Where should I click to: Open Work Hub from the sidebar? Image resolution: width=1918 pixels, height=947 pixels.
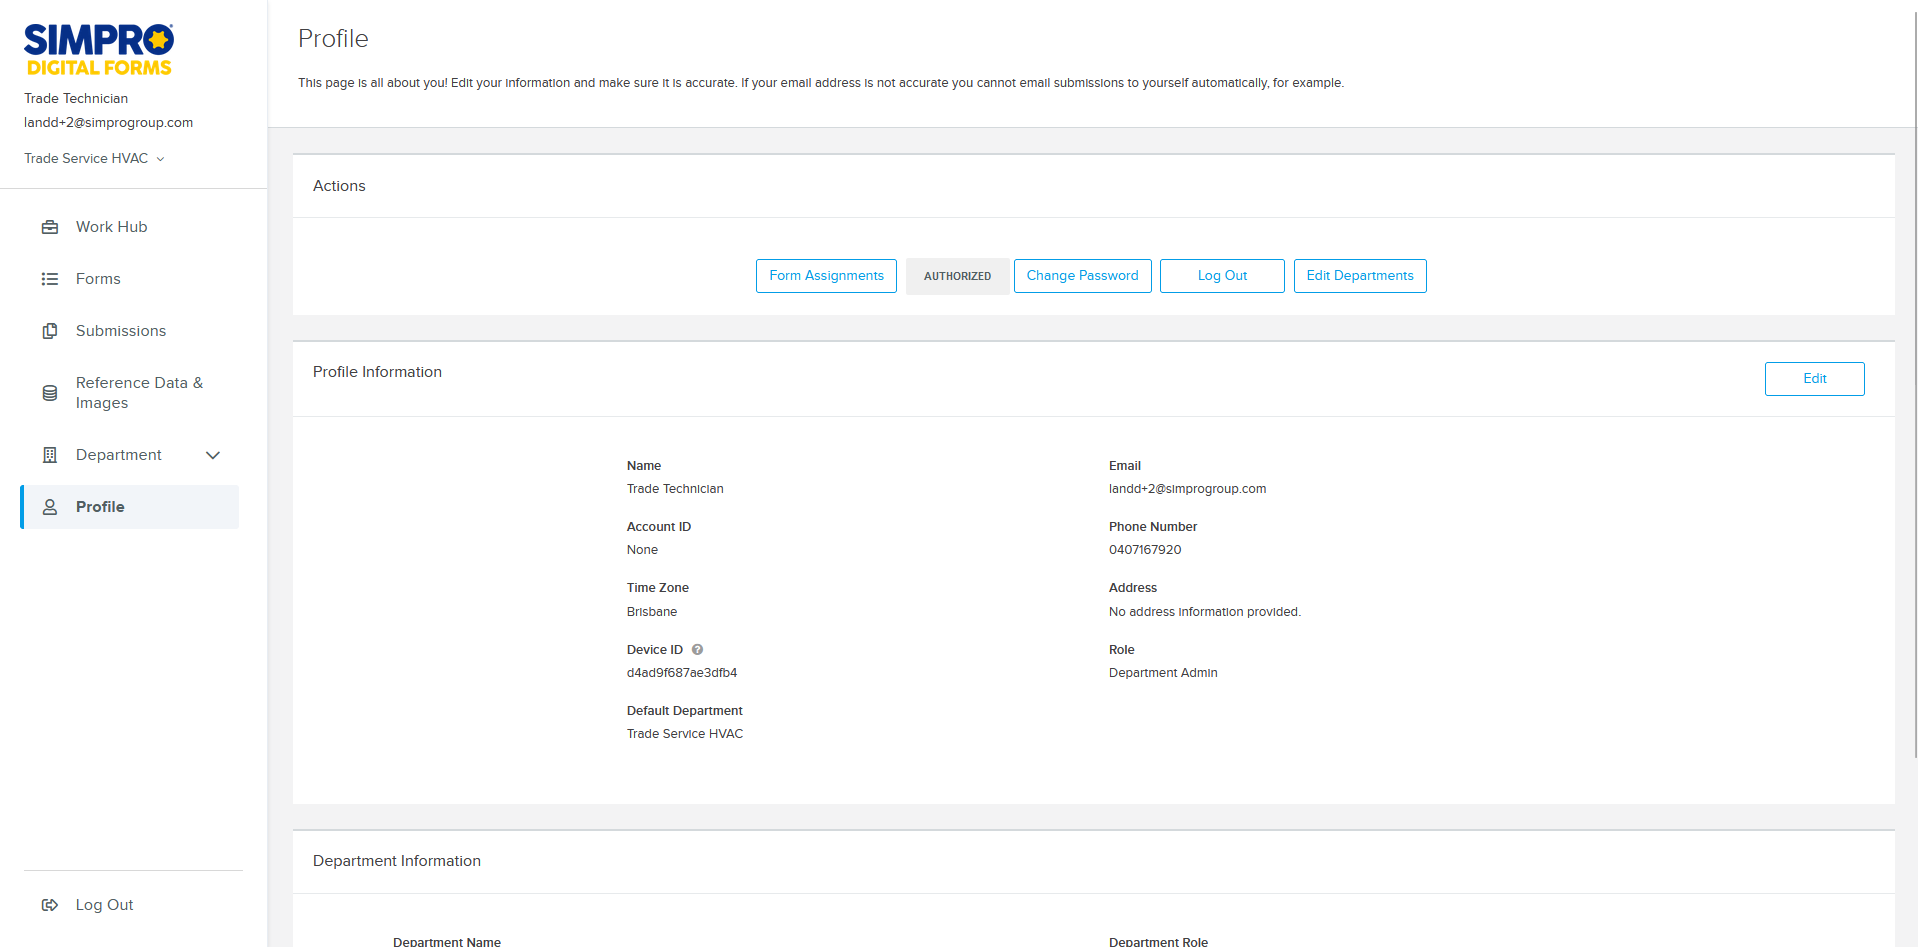[130, 227]
